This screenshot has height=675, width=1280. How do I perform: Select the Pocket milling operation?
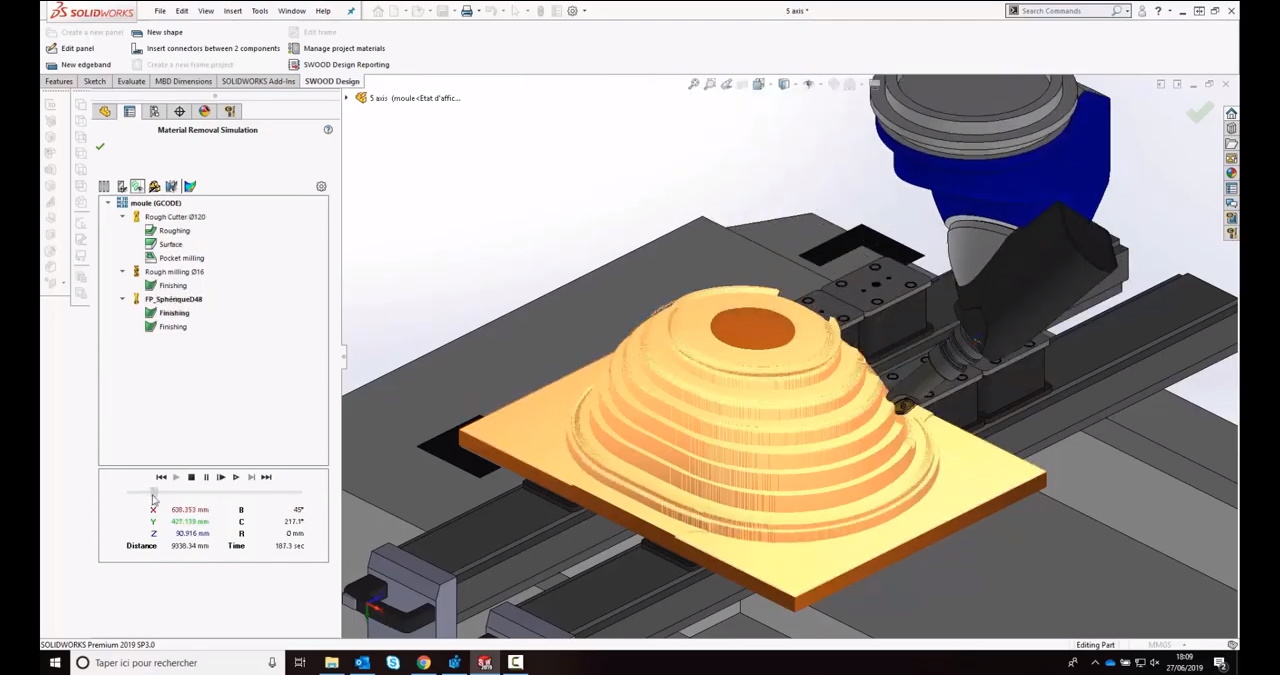(x=181, y=258)
